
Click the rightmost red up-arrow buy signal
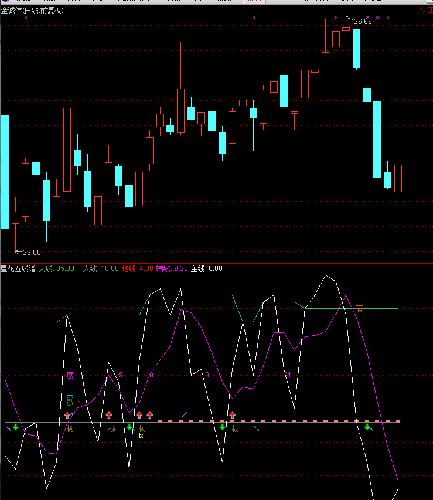click(232, 415)
